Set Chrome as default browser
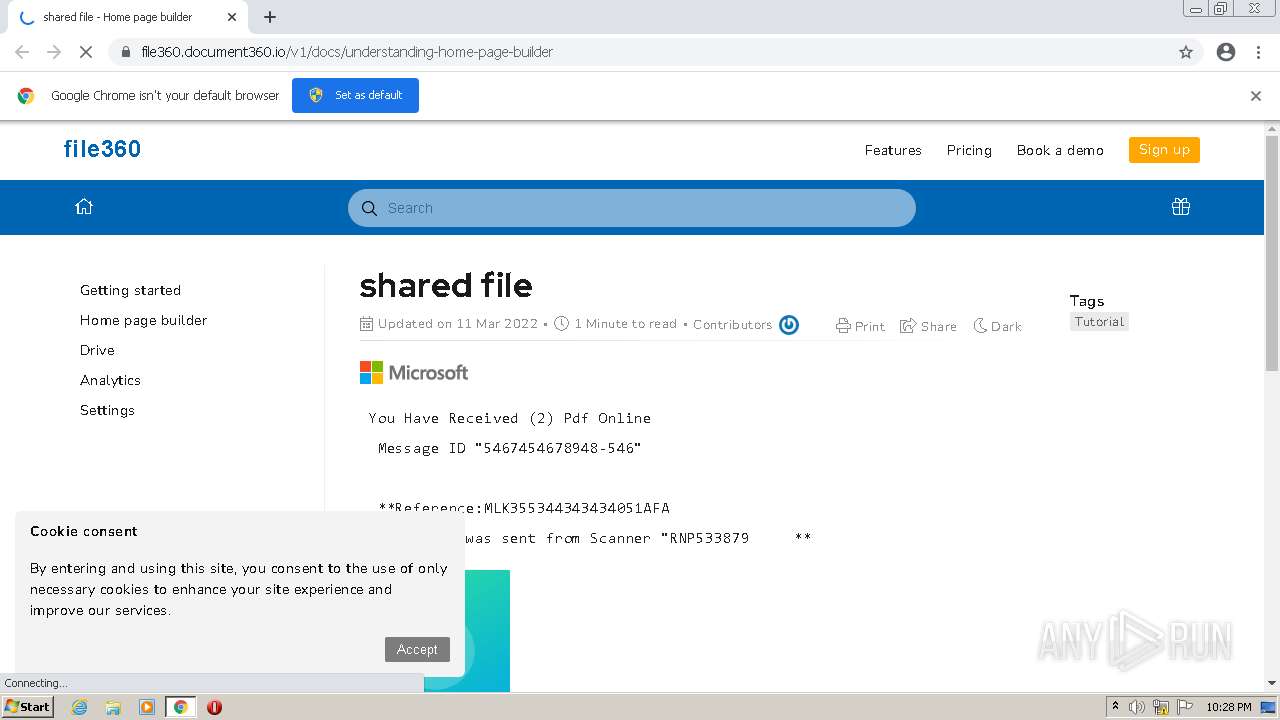Screen dimensions: 1280x720 (355, 95)
